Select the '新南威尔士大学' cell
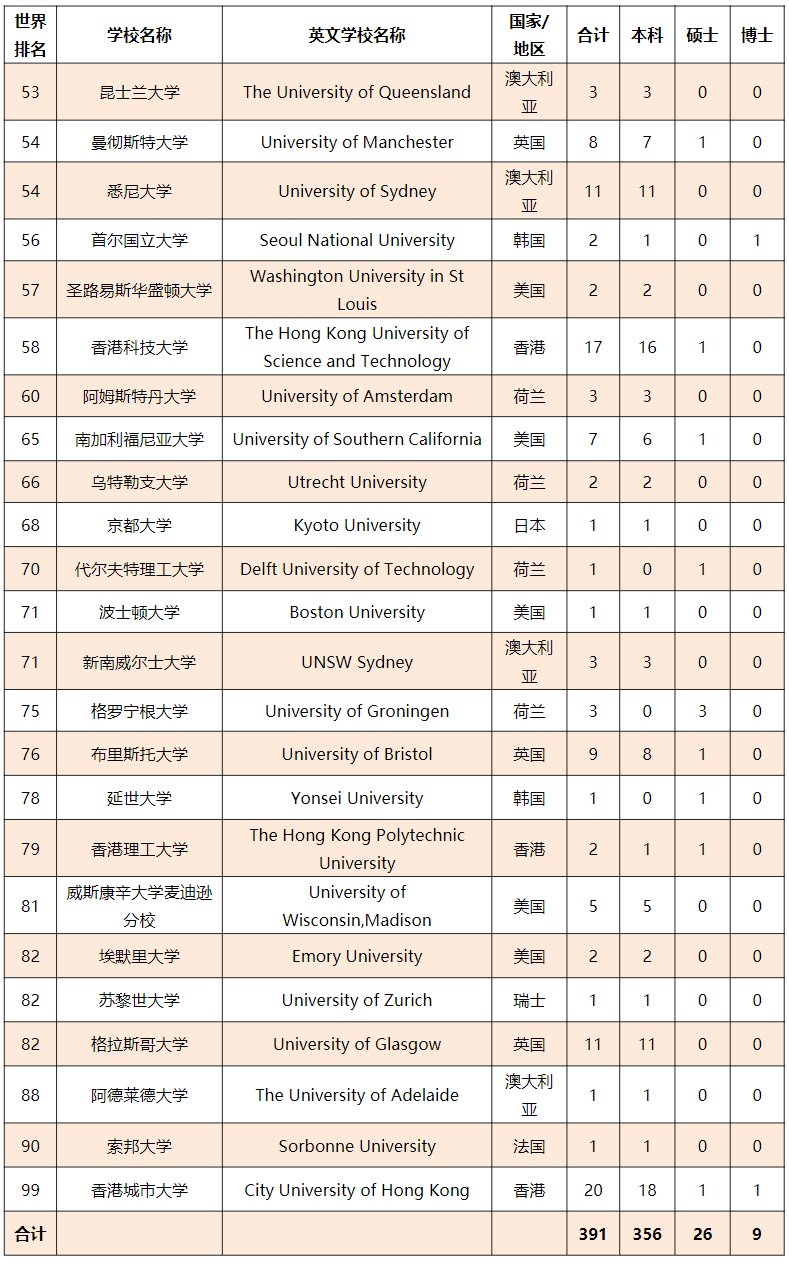 tap(139, 662)
